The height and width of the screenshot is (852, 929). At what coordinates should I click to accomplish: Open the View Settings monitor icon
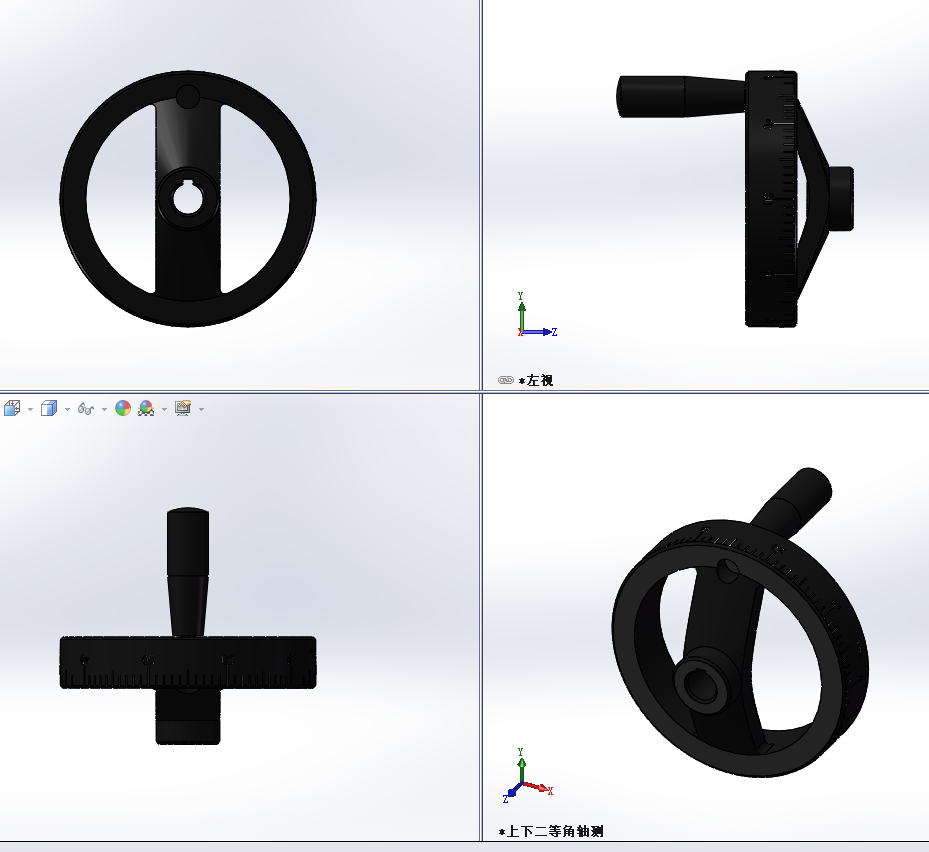point(183,408)
